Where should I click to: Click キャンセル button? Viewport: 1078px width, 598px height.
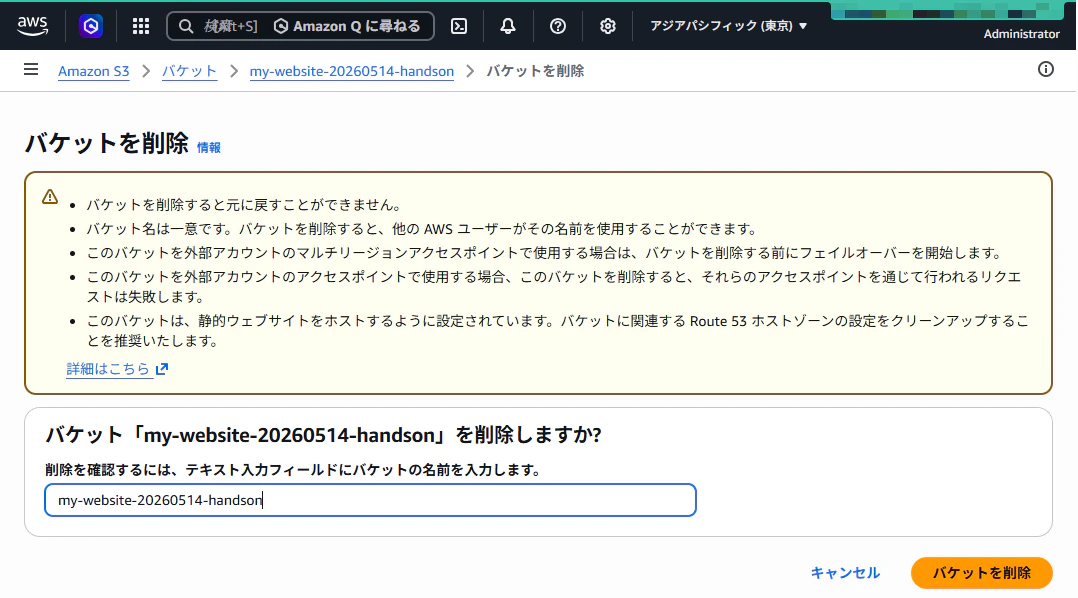point(845,573)
